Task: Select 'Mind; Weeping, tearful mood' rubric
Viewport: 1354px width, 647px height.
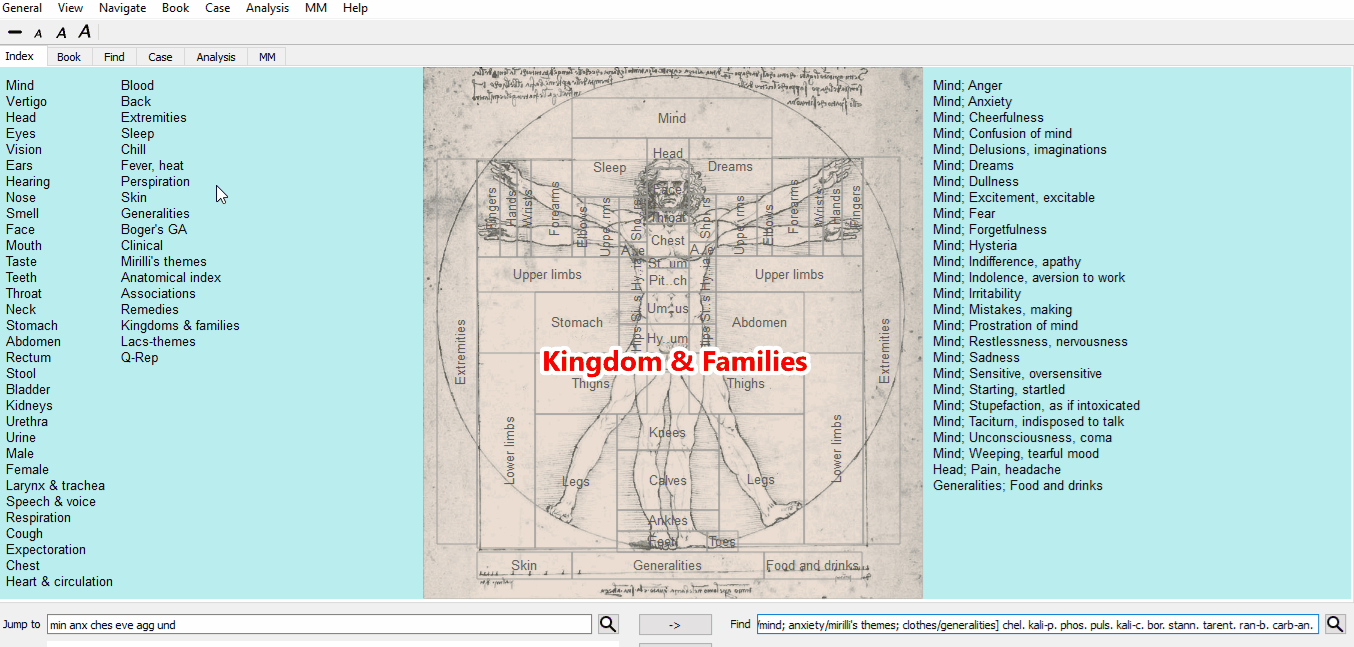Action: [1016, 454]
